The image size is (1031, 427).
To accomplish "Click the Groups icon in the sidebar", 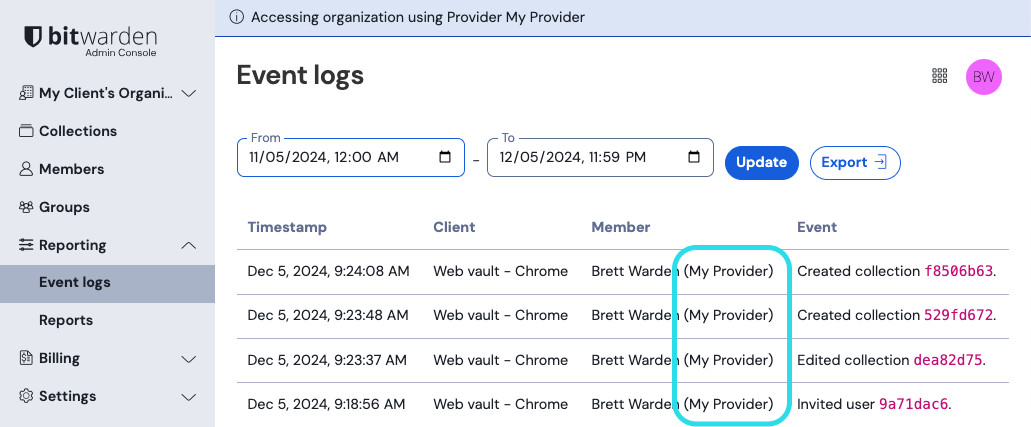I will (x=26, y=207).
